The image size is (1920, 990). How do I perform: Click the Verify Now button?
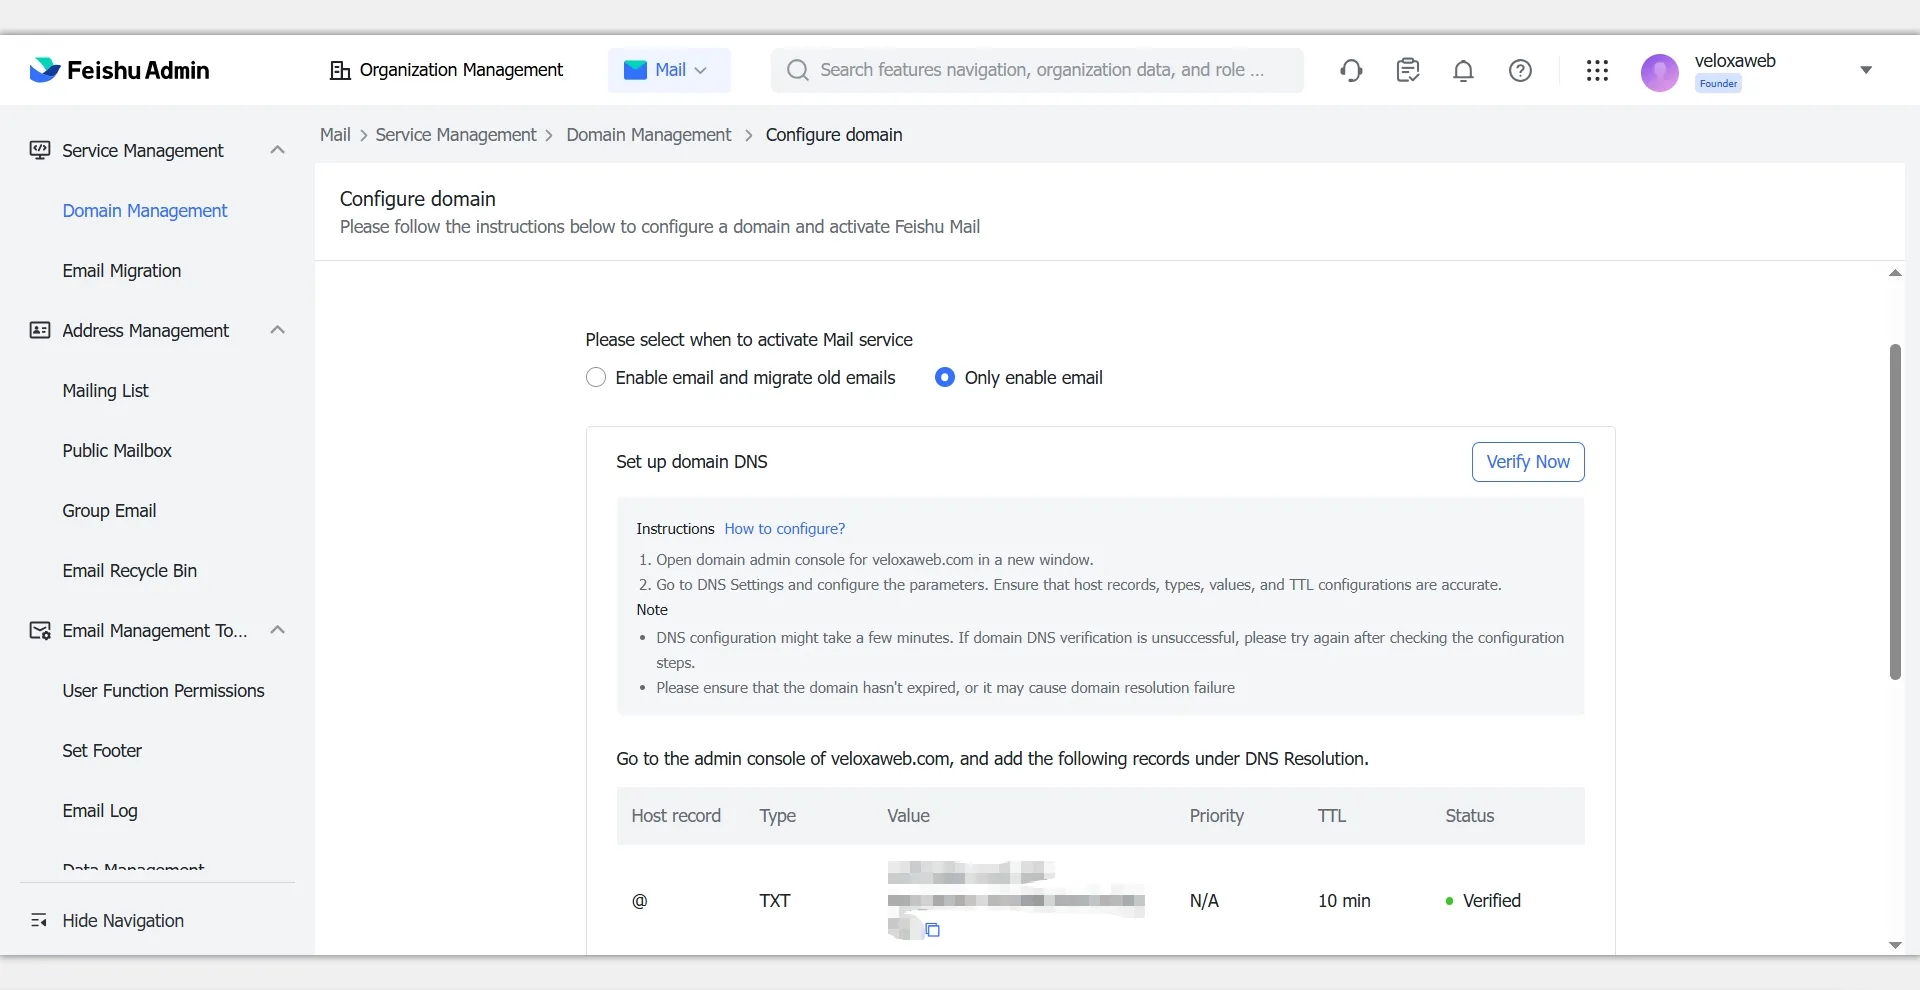(x=1527, y=462)
